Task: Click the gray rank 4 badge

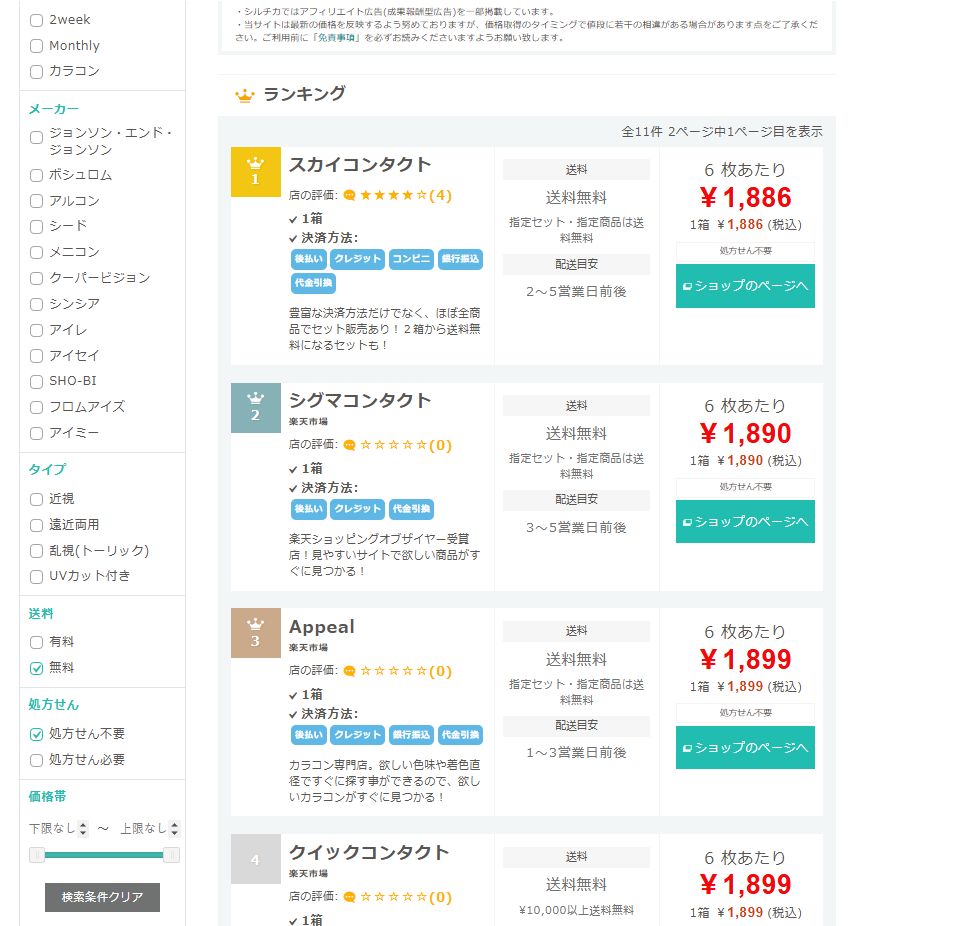Action: [x=255, y=859]
